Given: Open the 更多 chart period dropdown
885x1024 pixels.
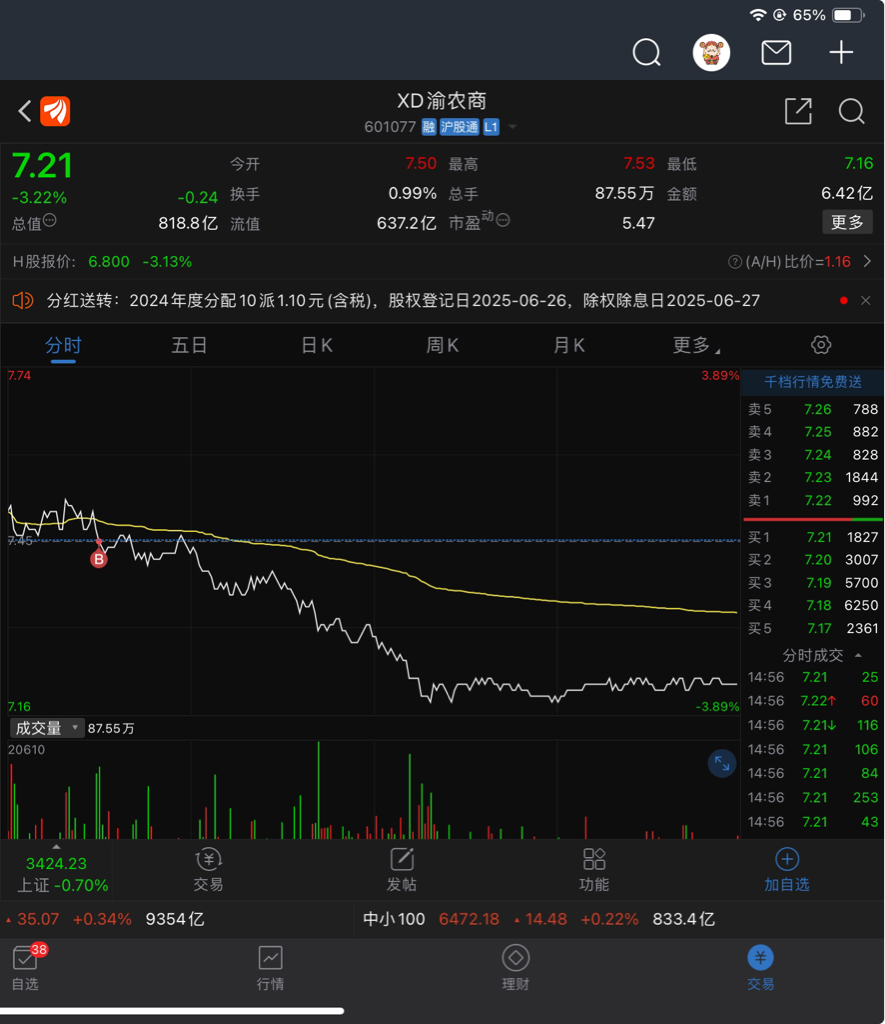Looking at the screenshot, I should tap(696, 345).
